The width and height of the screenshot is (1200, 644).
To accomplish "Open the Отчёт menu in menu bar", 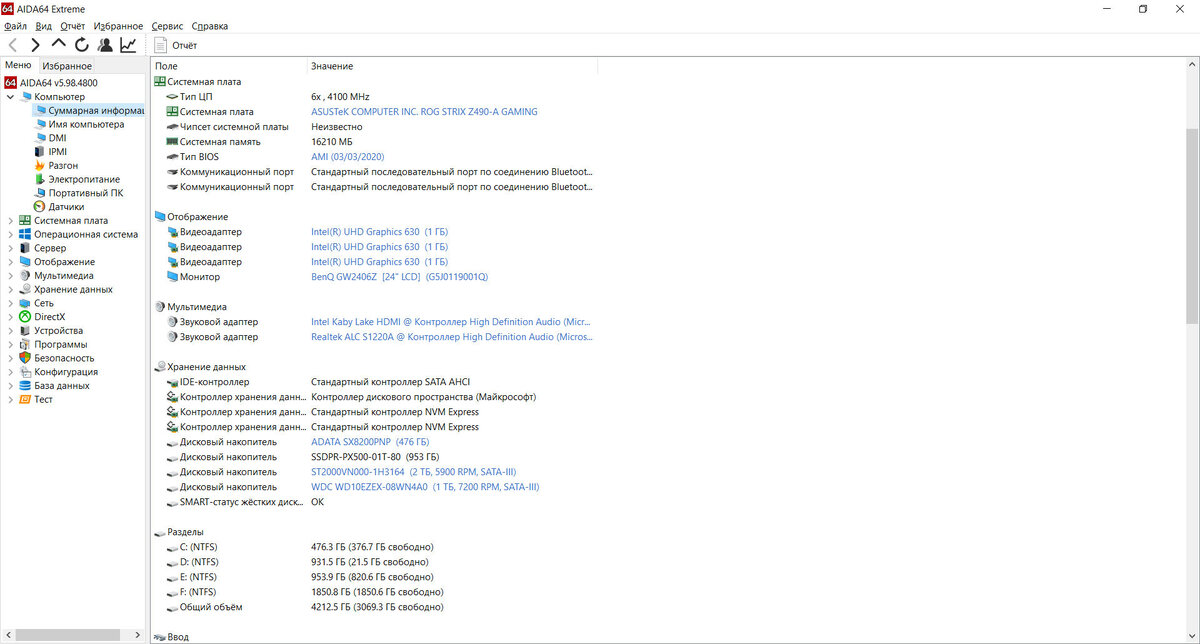I will [x=73, y=26].
